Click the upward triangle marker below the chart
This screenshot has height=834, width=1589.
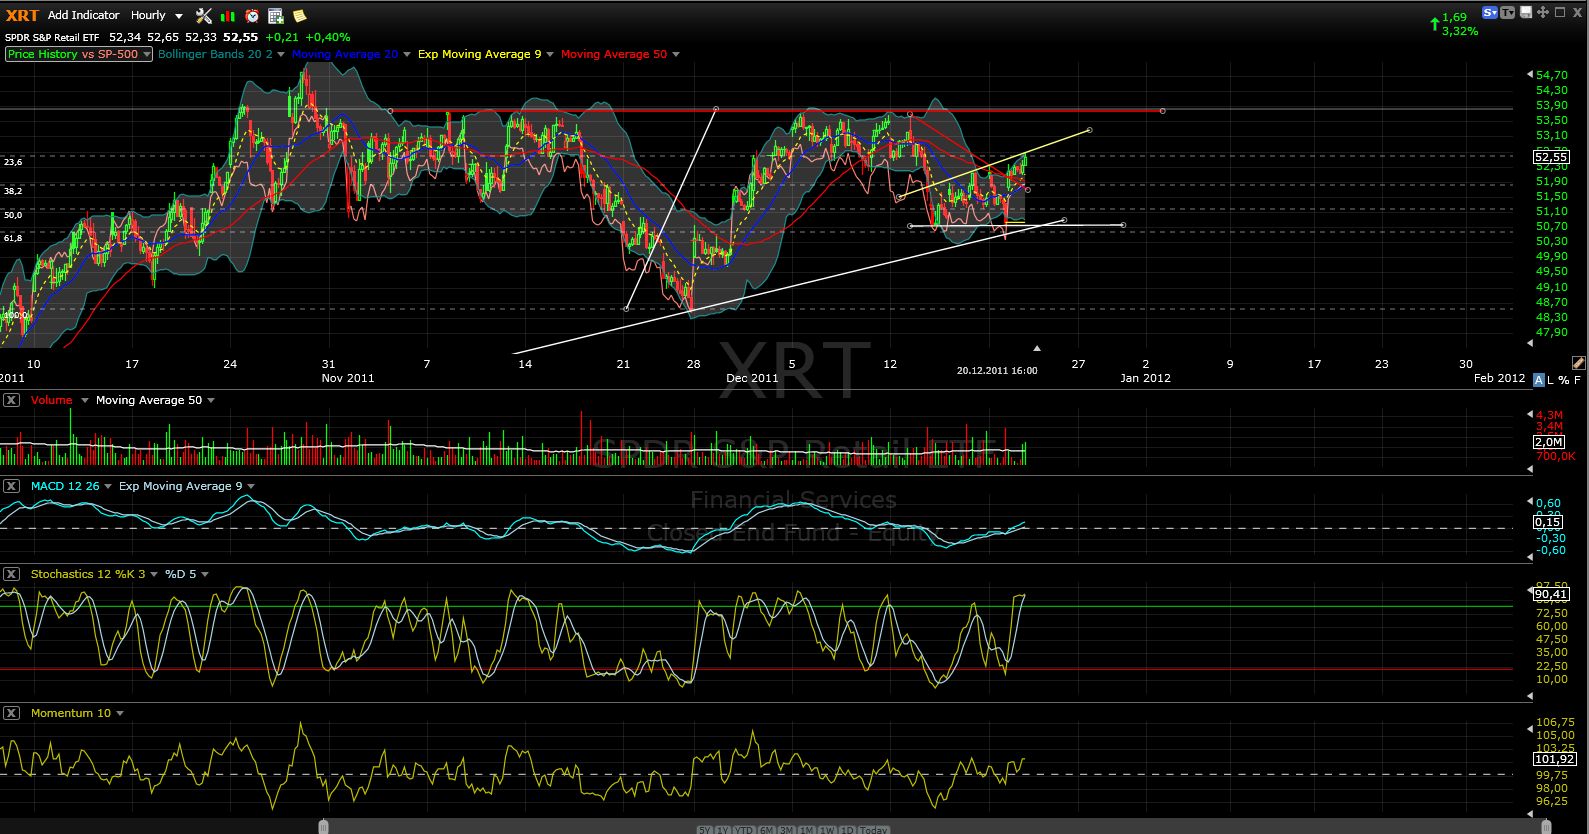(1037, 348)
